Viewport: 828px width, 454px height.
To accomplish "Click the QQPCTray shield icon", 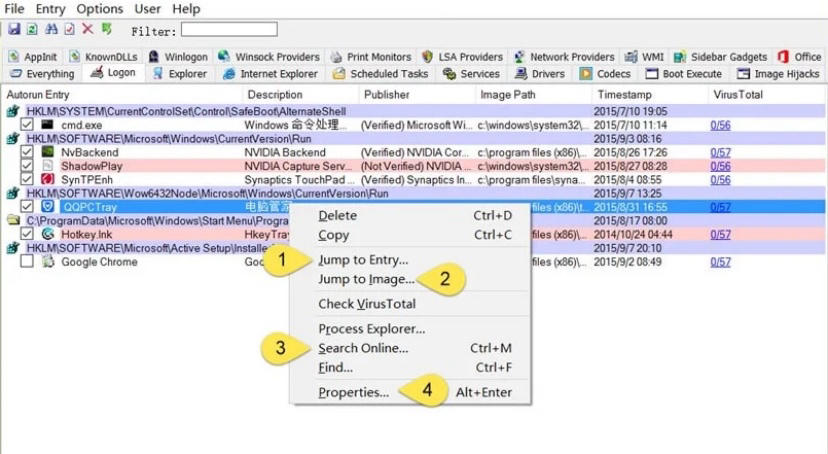I will point(47,206).
